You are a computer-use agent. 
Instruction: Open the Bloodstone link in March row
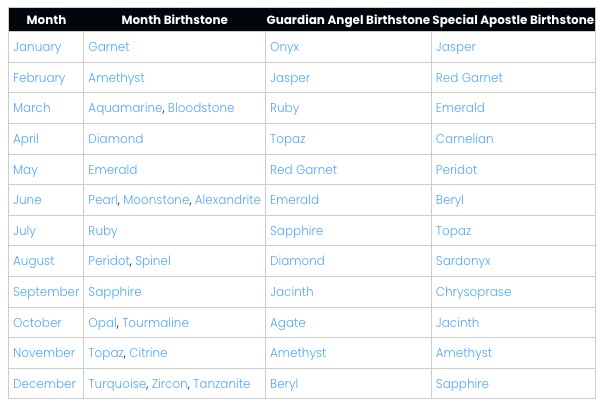[201, 108]
